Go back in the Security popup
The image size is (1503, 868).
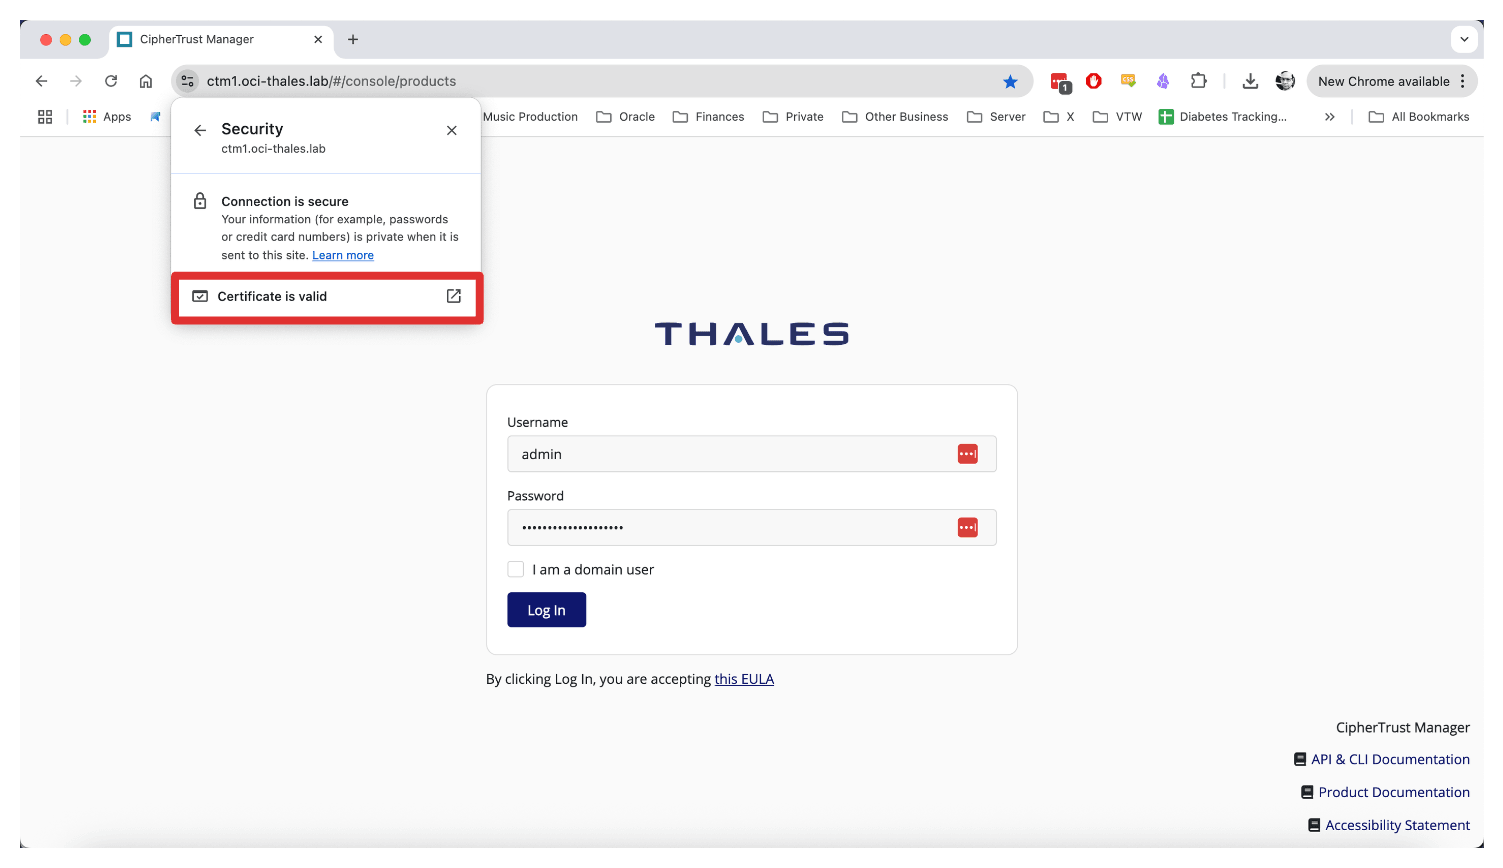click(200, 130)
